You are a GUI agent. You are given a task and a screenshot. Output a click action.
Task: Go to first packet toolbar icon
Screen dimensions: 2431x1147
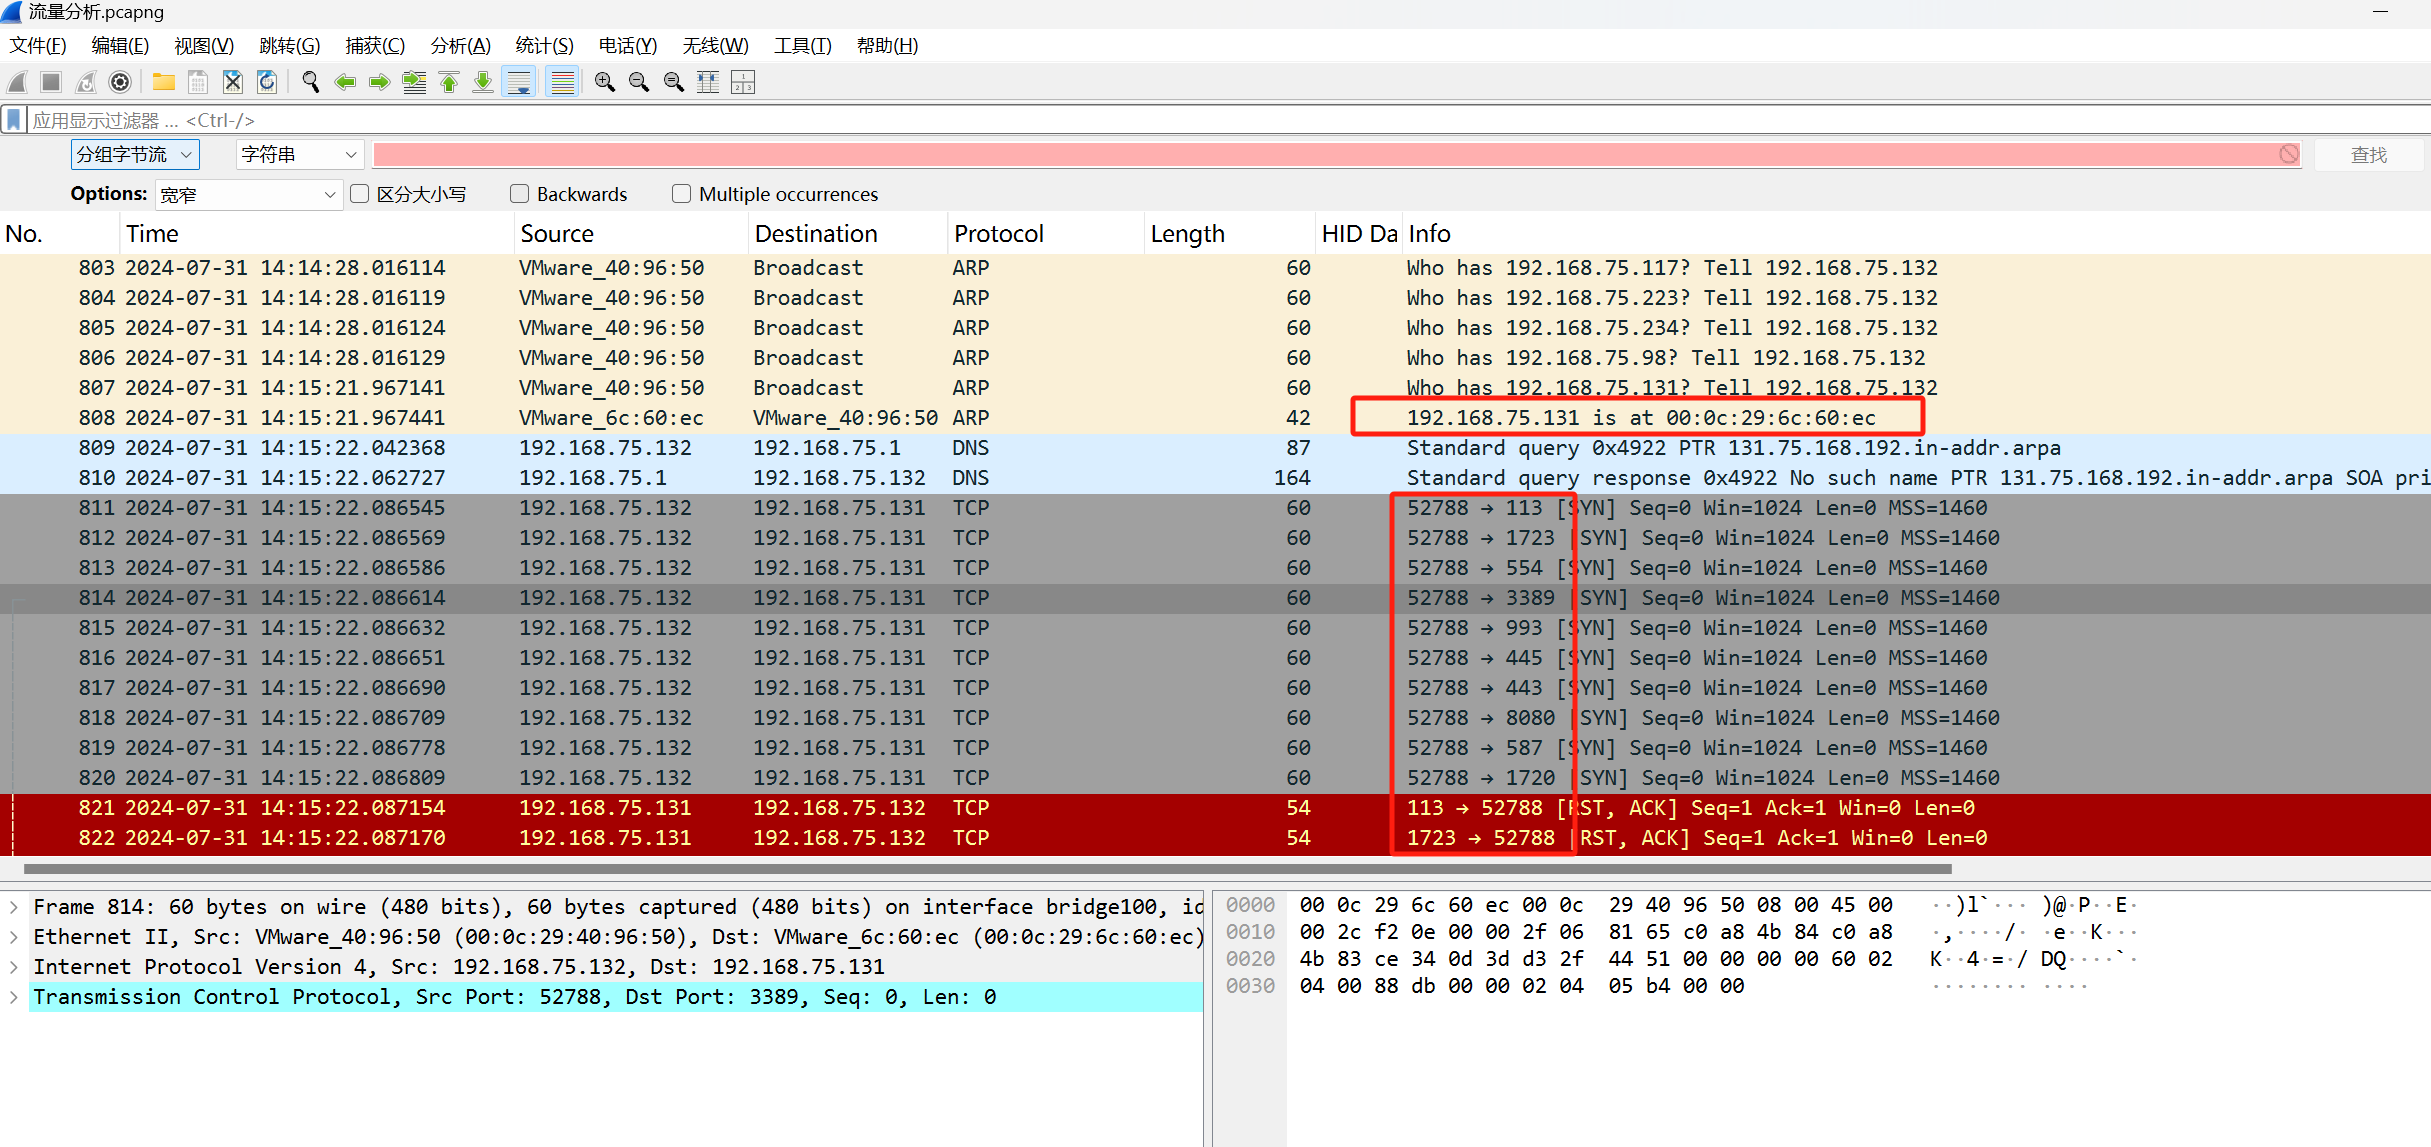click(449, 82)
